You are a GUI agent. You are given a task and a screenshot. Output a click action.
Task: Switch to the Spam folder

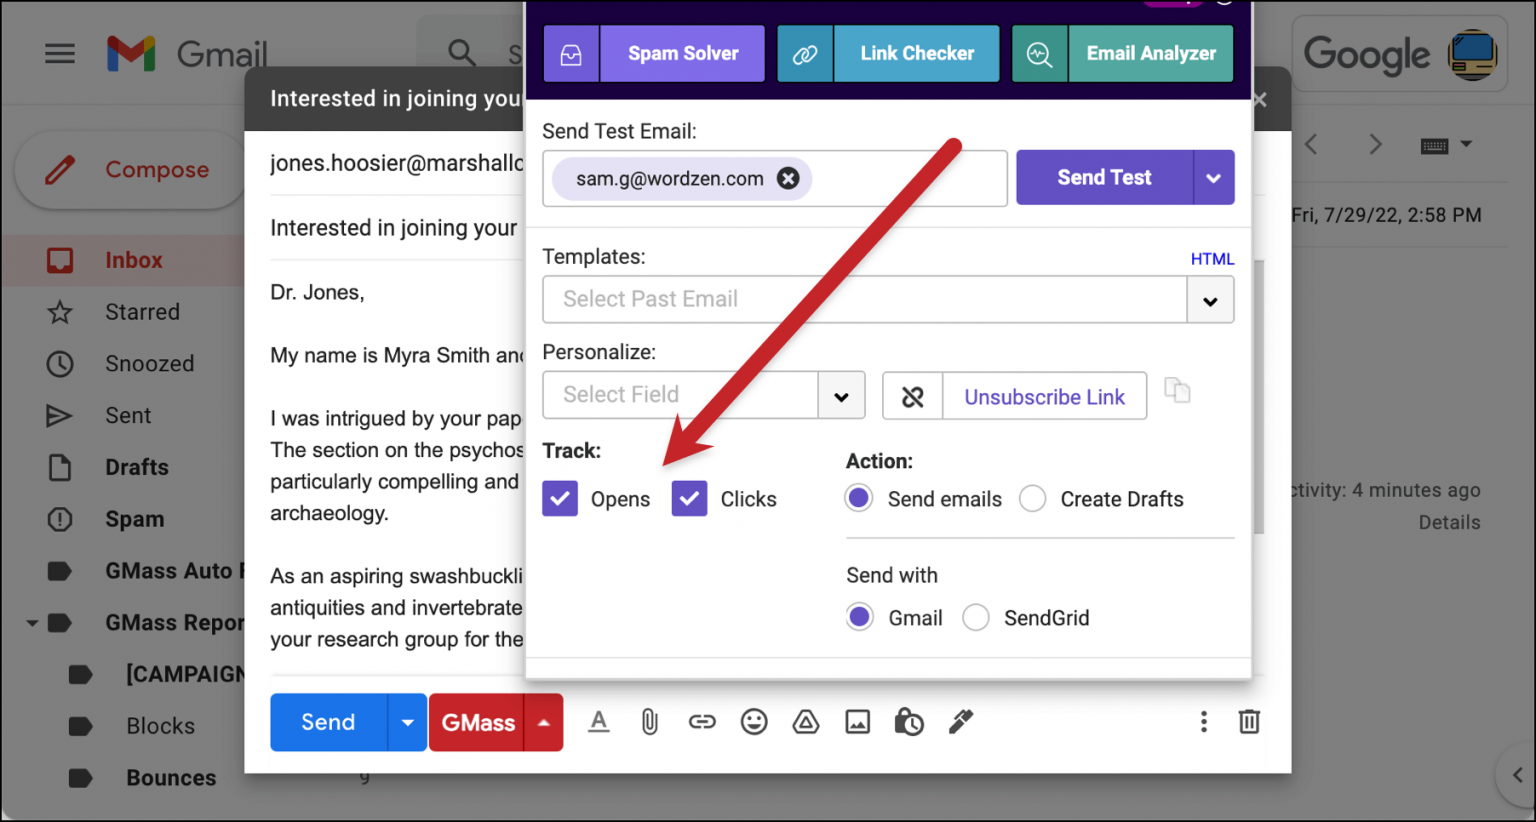click(x=134, y=519)
